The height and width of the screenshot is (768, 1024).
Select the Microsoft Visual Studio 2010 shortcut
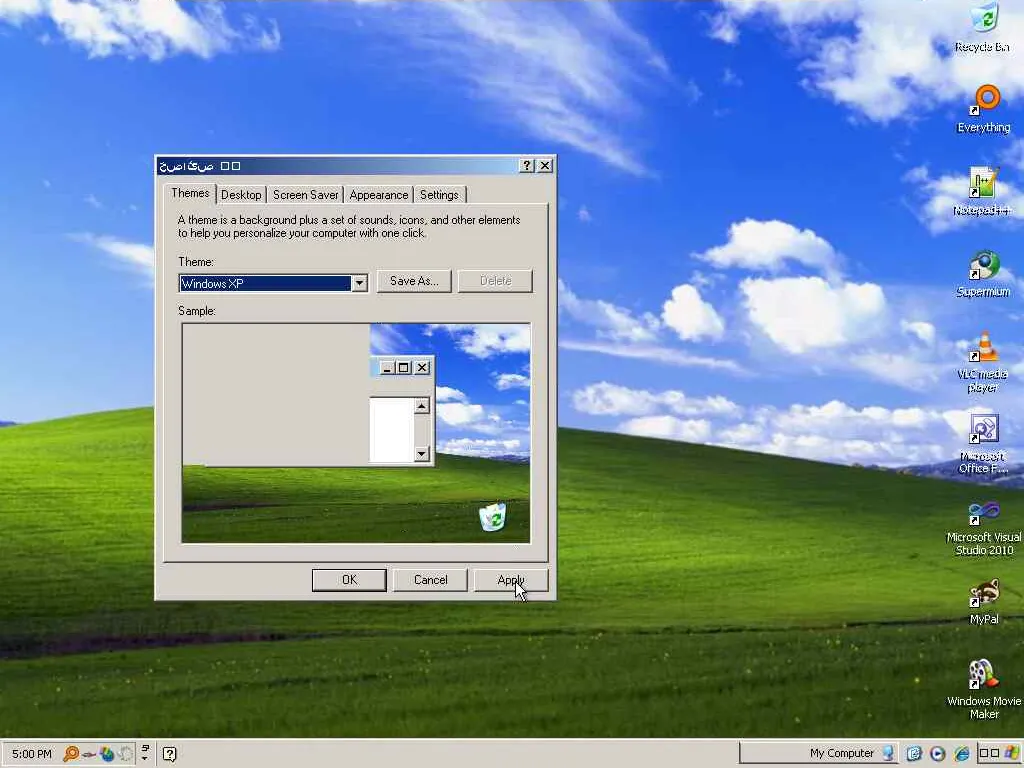click(x=984, y=528)
